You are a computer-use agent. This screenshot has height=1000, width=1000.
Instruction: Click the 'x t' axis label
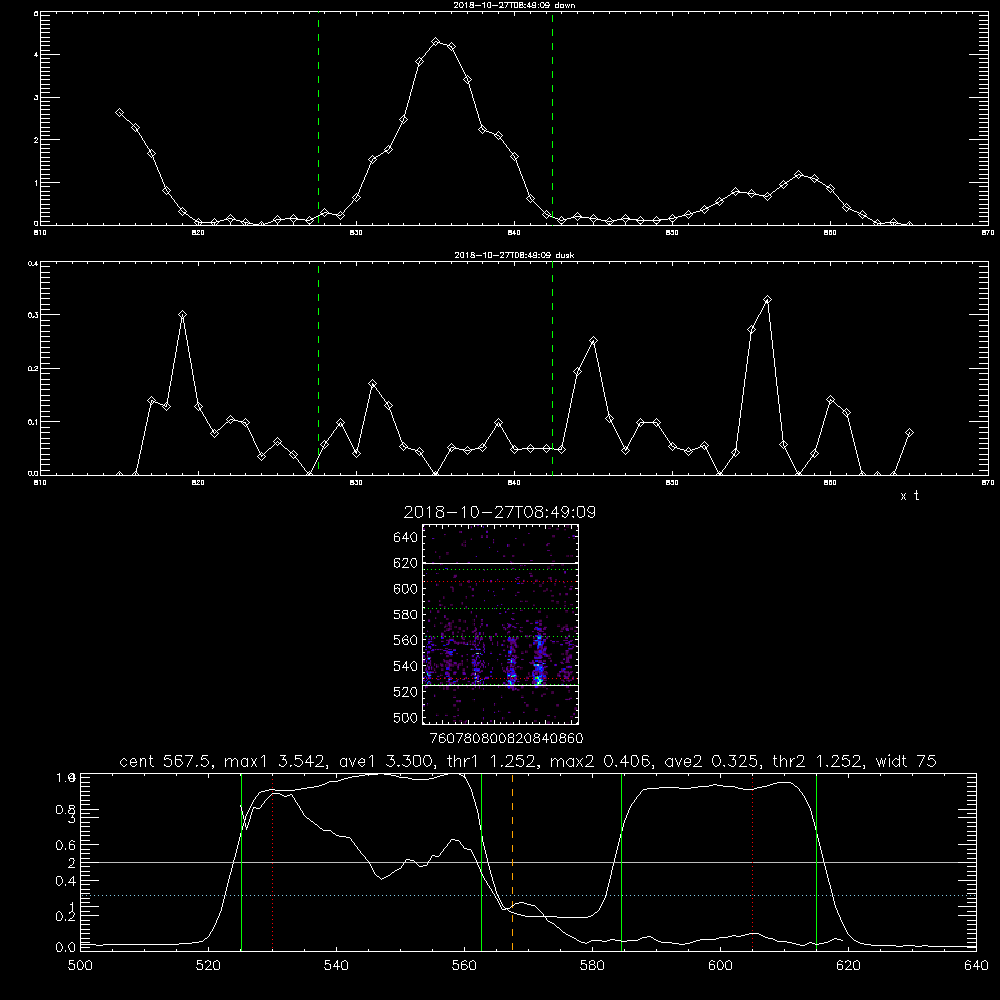pos(909,496)
